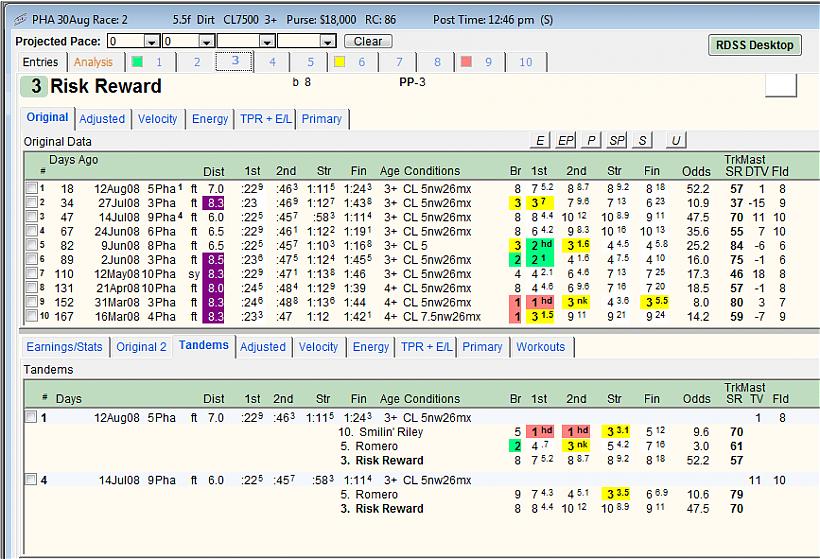Select horse tab 7
Viewport: 820px width, 559px height.
click(399, 62)
